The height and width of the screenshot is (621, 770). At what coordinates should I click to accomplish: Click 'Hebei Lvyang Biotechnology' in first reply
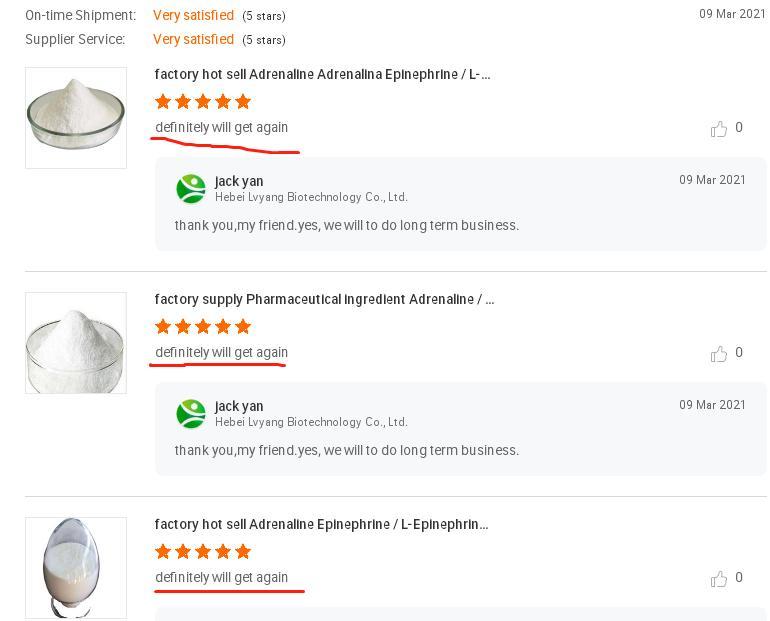pos(311,197)
